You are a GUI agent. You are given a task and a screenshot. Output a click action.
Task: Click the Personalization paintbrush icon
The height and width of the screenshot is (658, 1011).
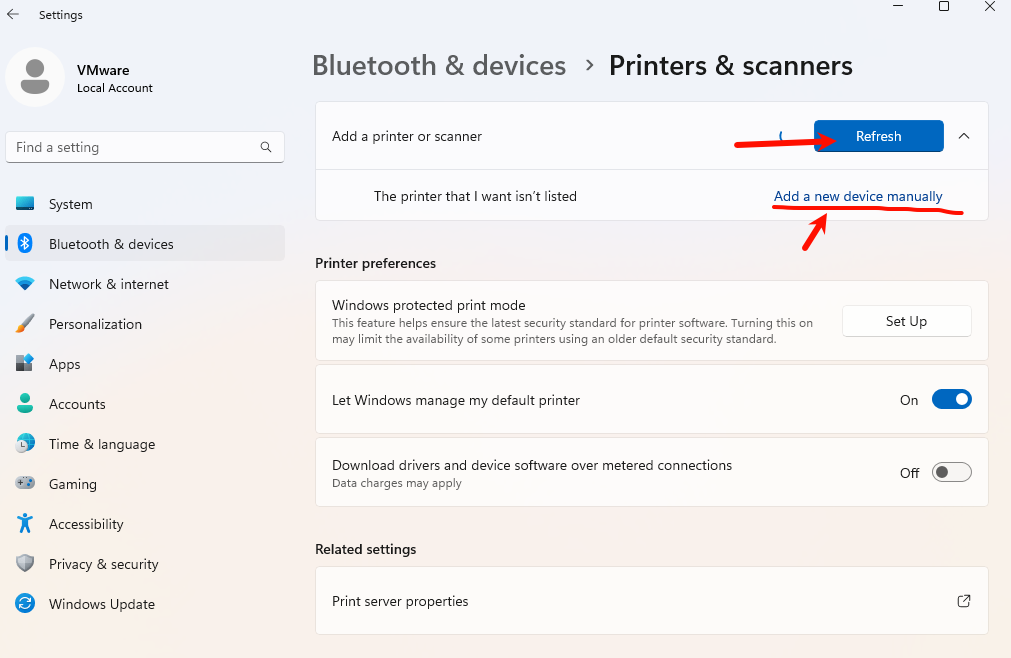coord(25,324)
